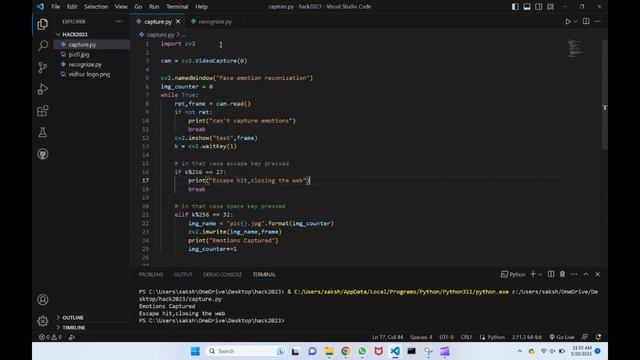Open Run and Debug view
The width and height of the screenshot is (640, 360).
pos(42,89)
